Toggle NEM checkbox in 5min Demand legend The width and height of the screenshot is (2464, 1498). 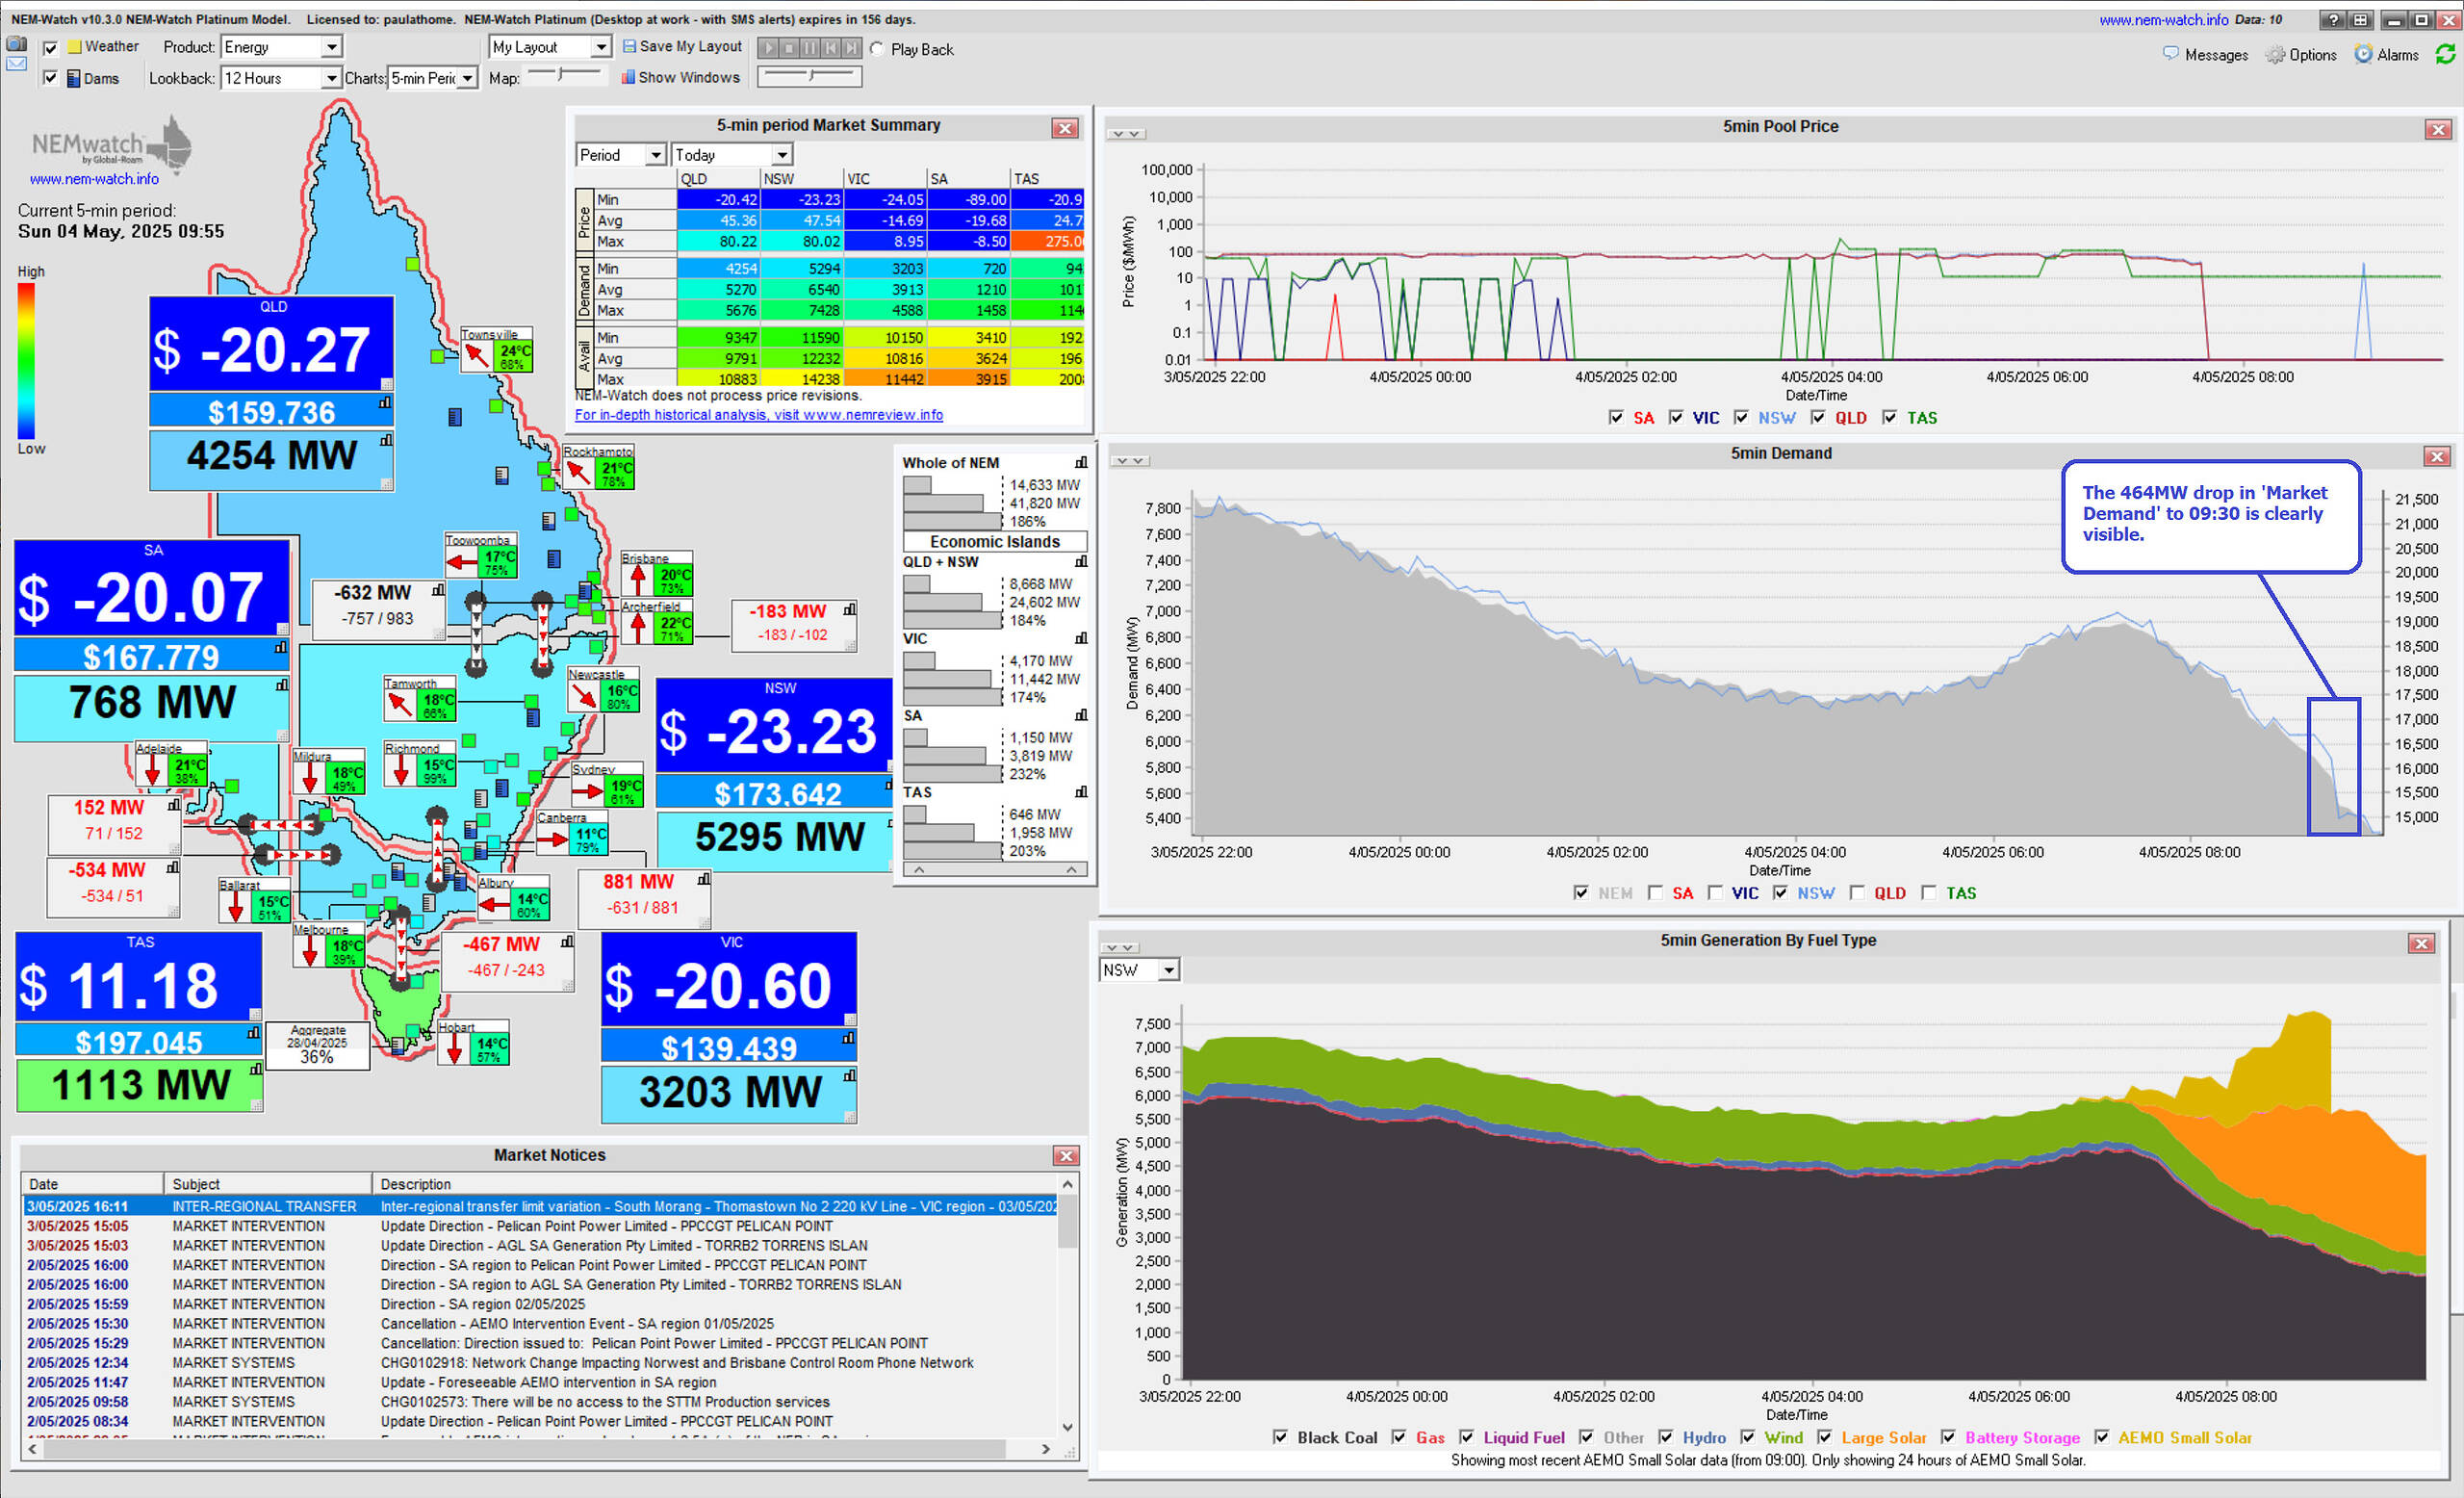click(1581, 893)
